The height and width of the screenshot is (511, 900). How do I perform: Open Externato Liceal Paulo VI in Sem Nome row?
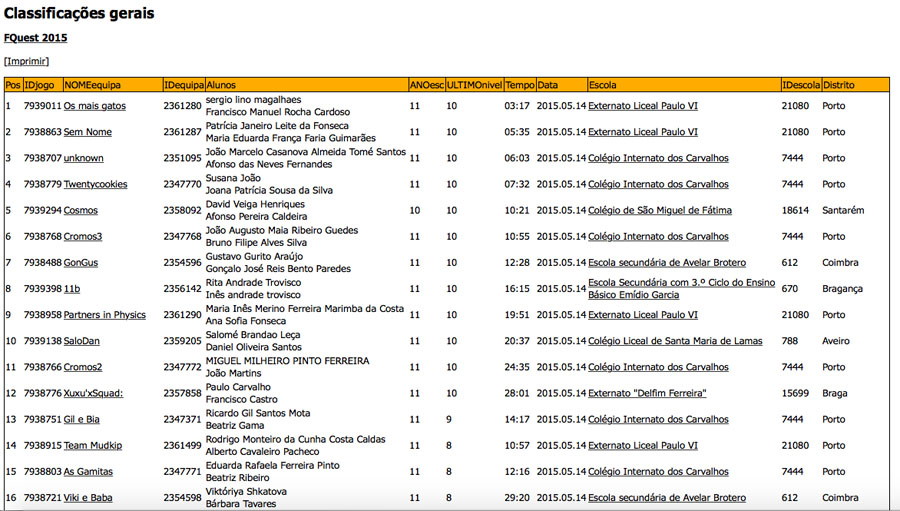(643, 132)
